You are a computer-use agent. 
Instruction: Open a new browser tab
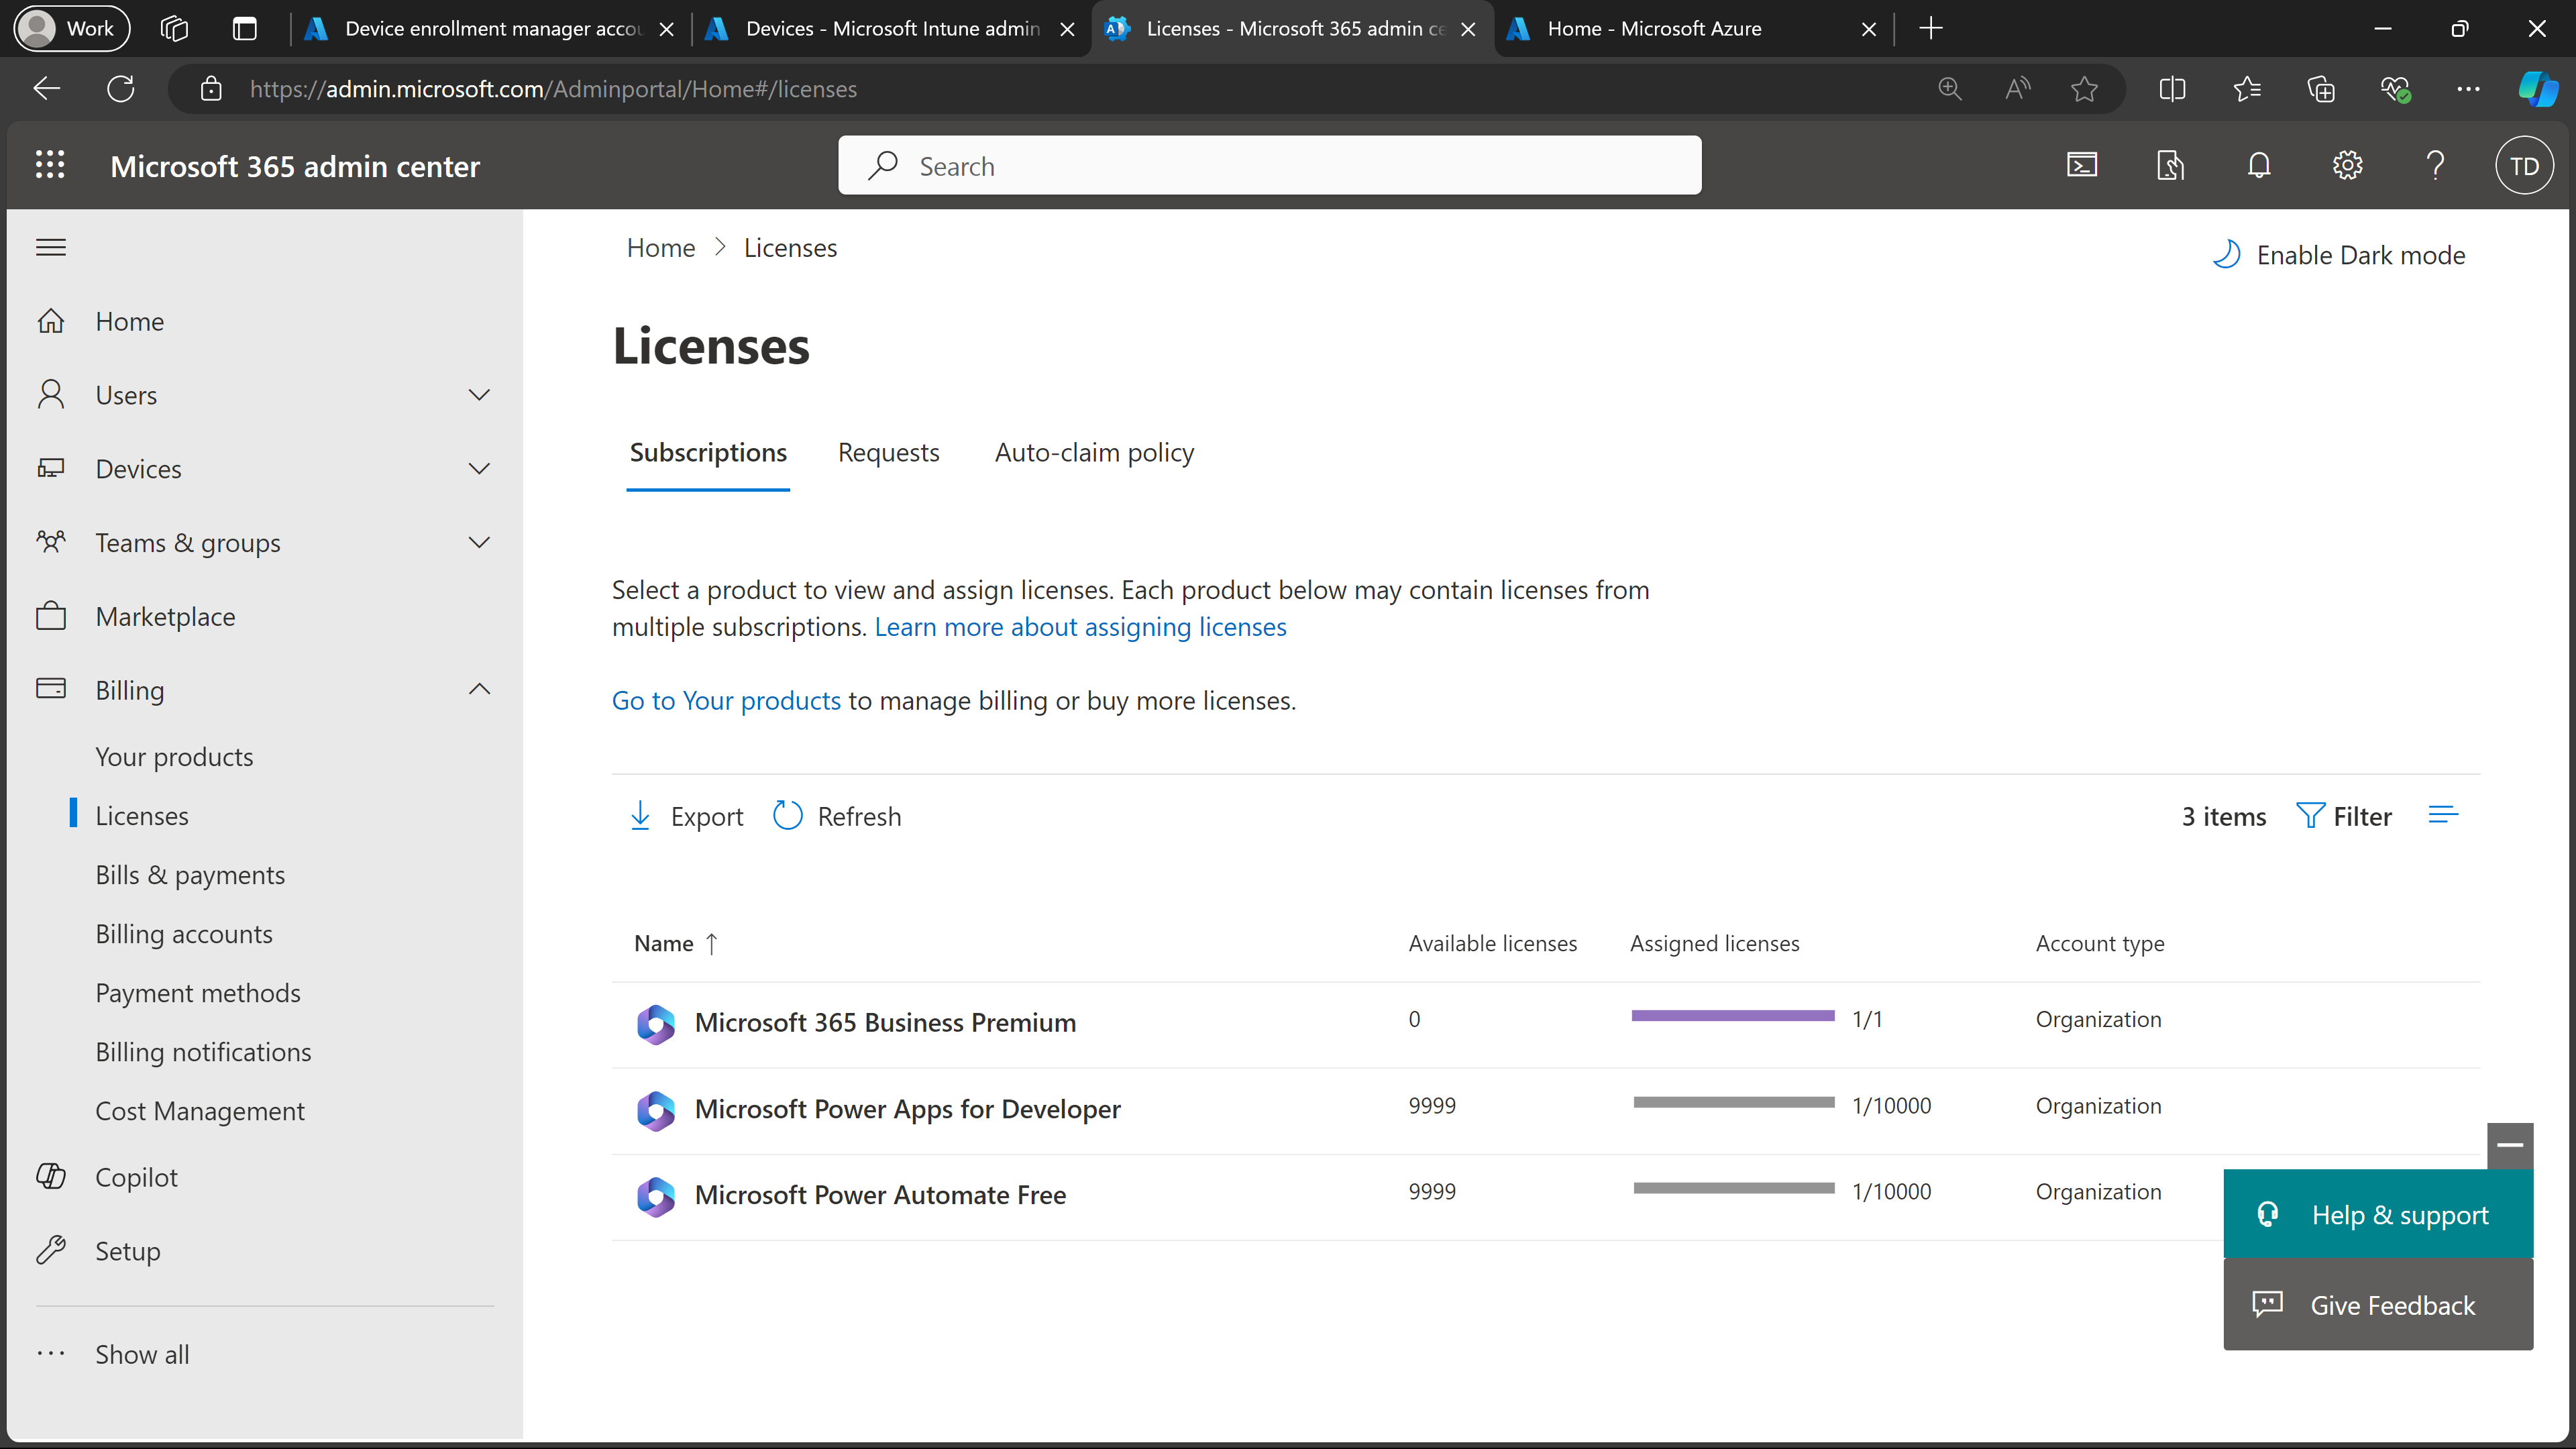[1931, 28]
